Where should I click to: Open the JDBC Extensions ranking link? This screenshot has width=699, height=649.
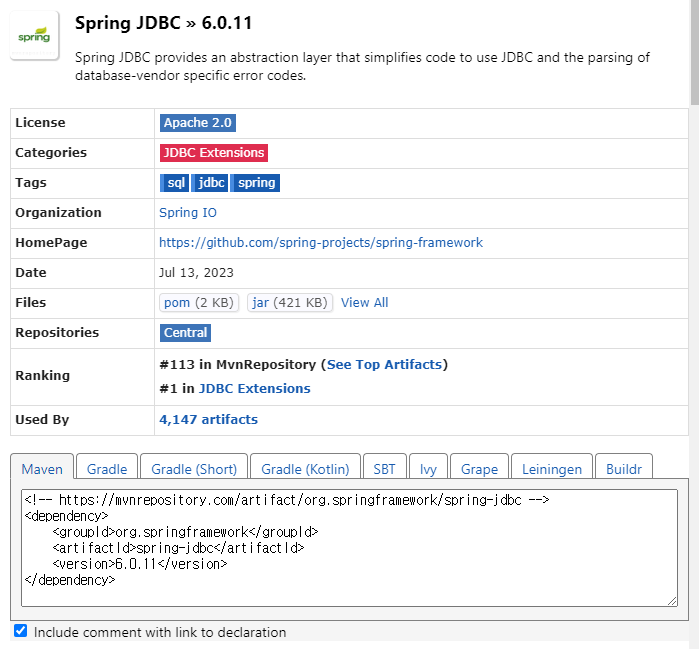[x=255, y=389]
